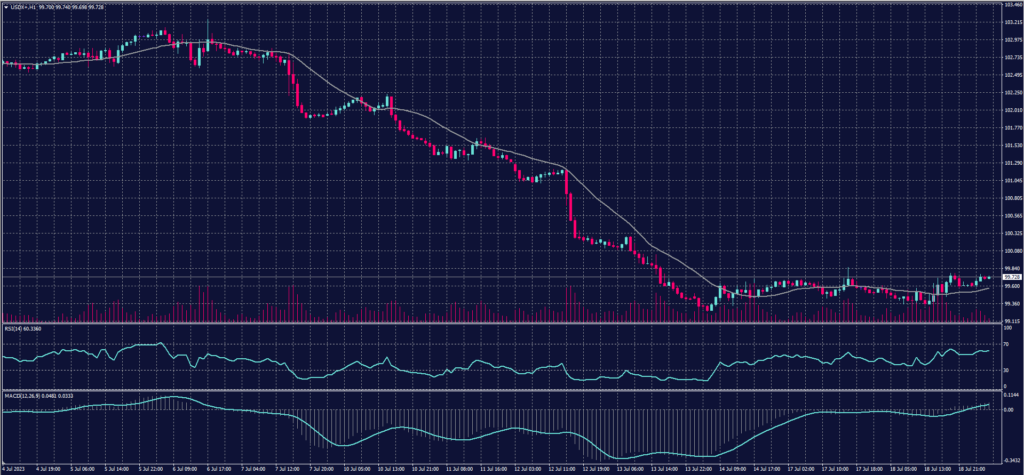Viewport: 1024px width, 475px height.
Task: Click the MACD 0.00 level label
Action: 1006,410
